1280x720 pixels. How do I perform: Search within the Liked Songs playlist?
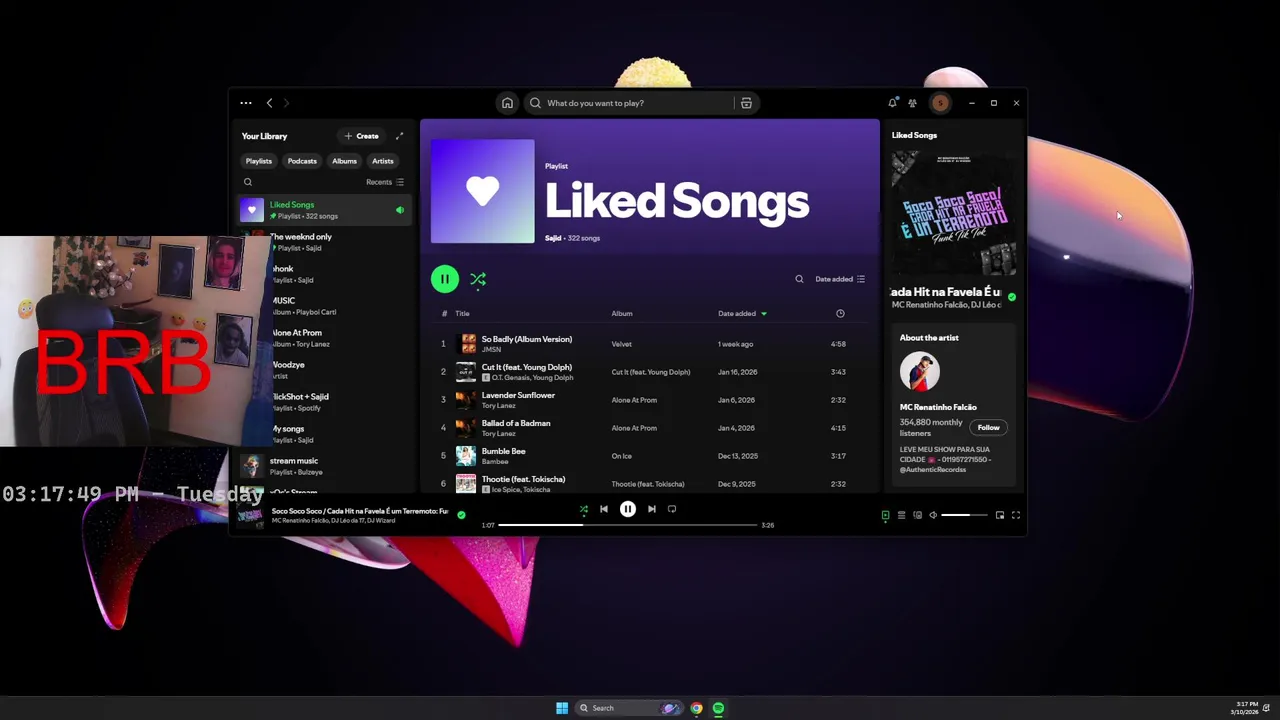(x=799, y=279)
